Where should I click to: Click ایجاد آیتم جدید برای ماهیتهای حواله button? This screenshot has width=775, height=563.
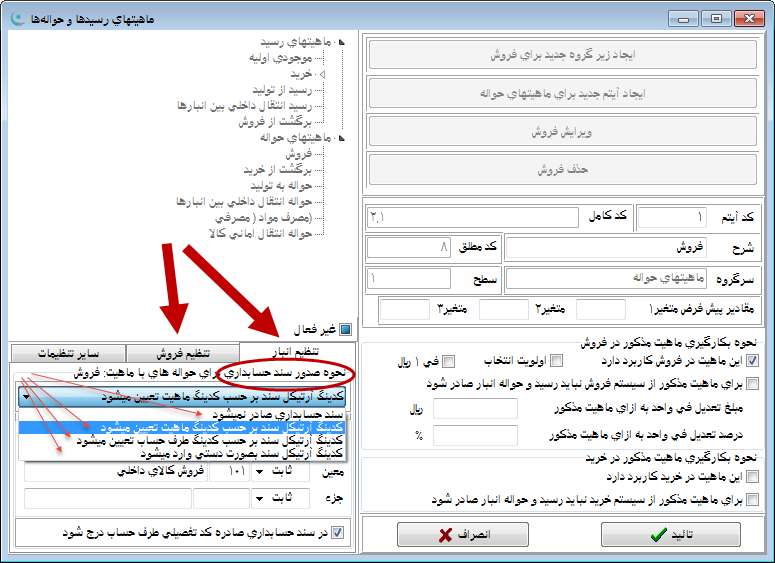[562, 93]
